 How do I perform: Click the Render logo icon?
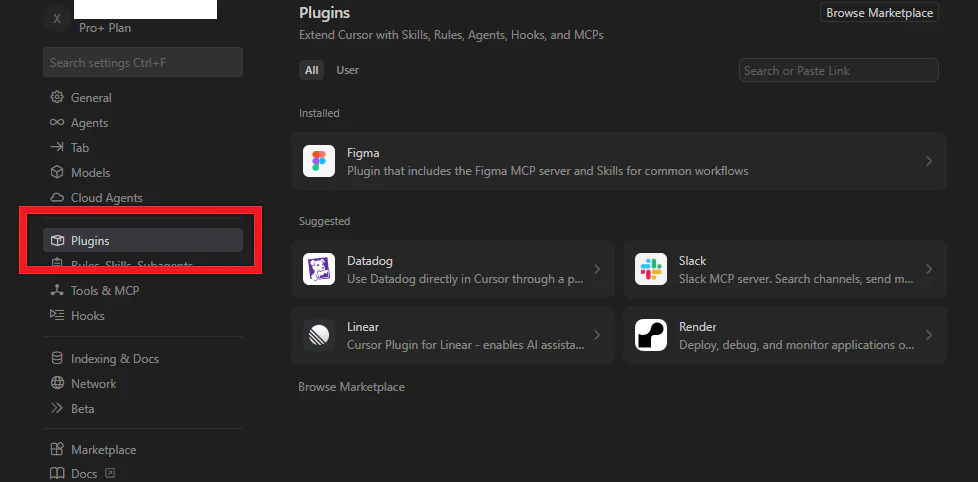(x=651, y=335)
